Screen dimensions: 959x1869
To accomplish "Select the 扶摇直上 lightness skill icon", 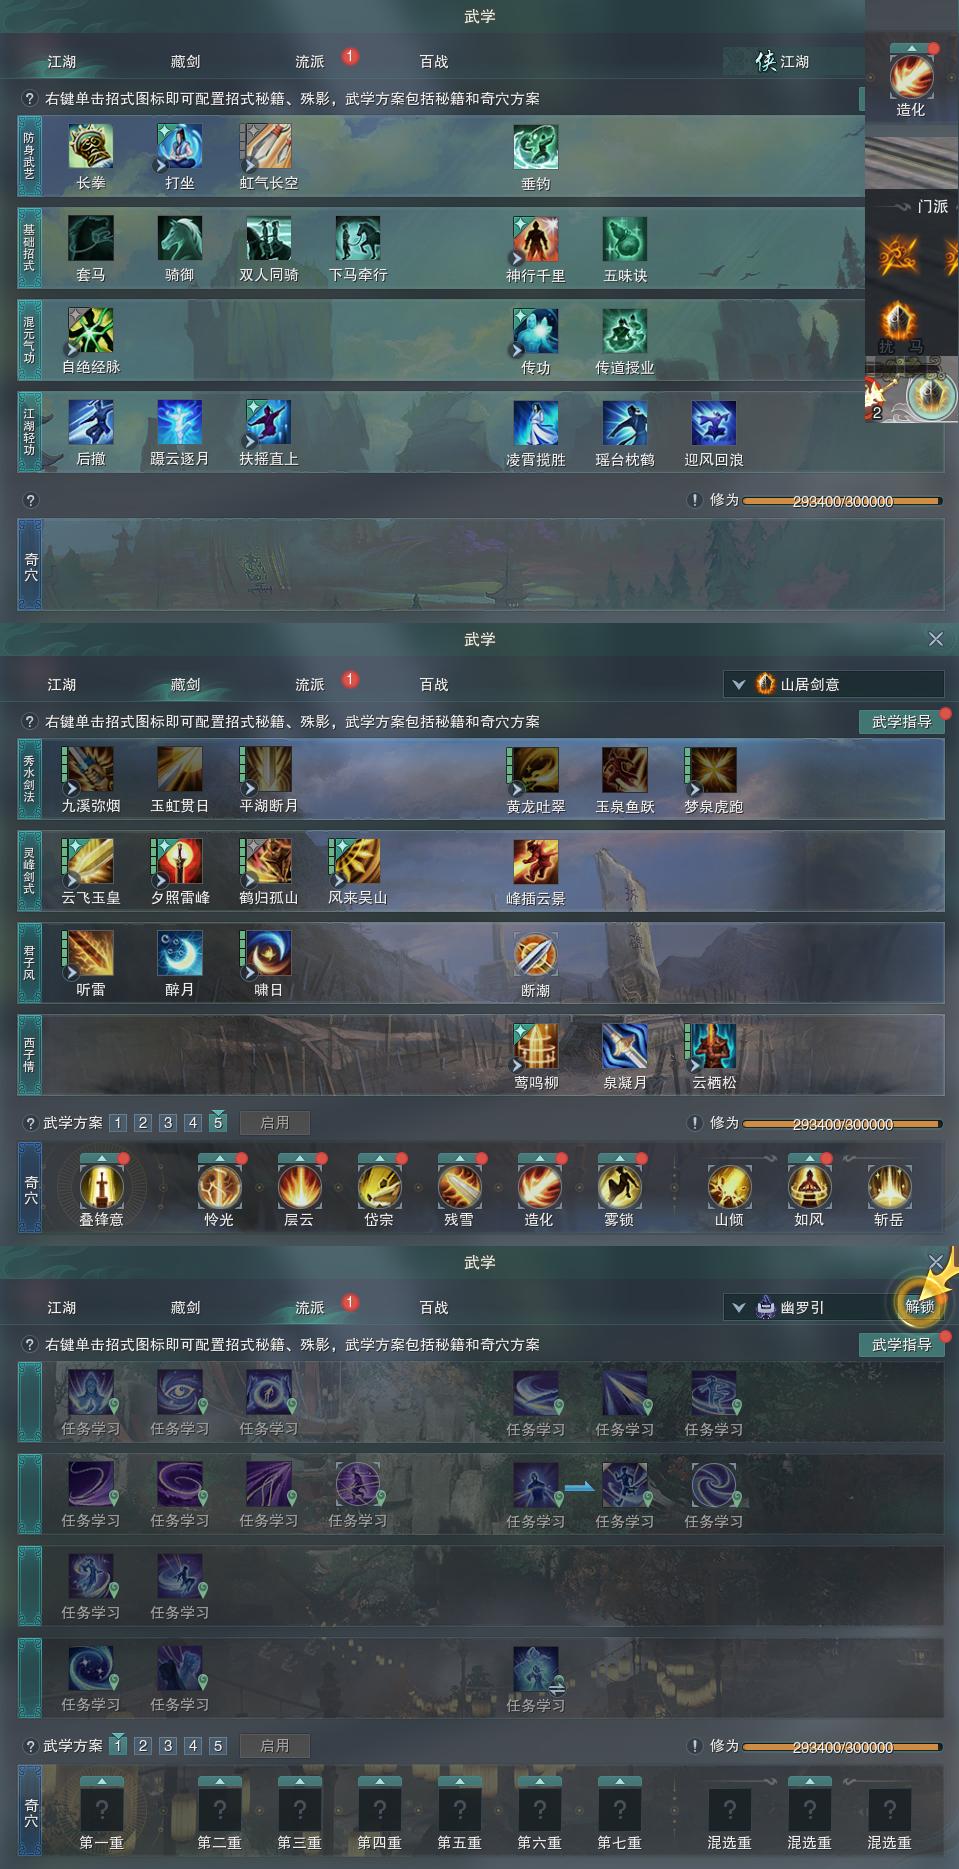I will click(x=269, y=423).
